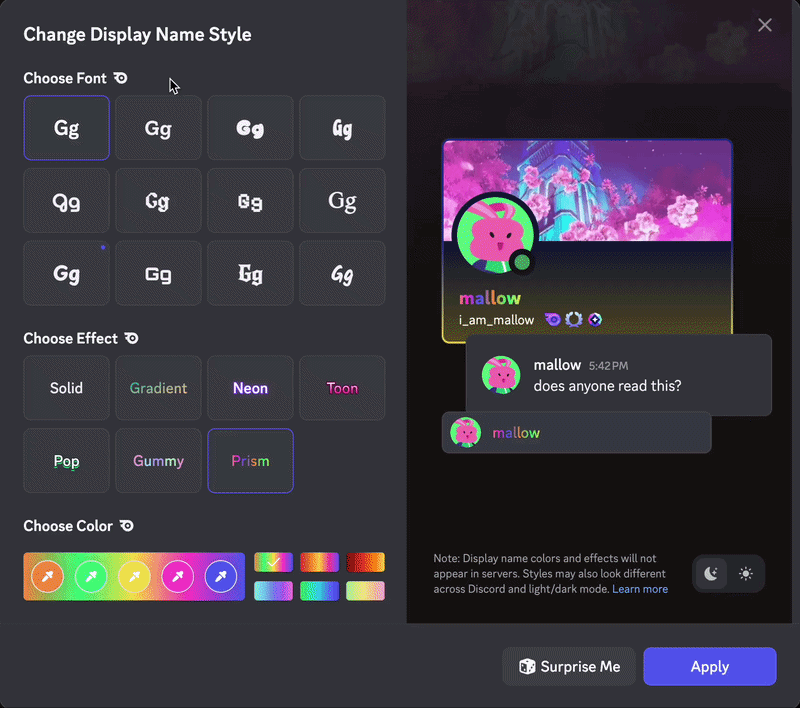Click the 5:42 PM message timestamp
The image size is (800, 708).
608,366
